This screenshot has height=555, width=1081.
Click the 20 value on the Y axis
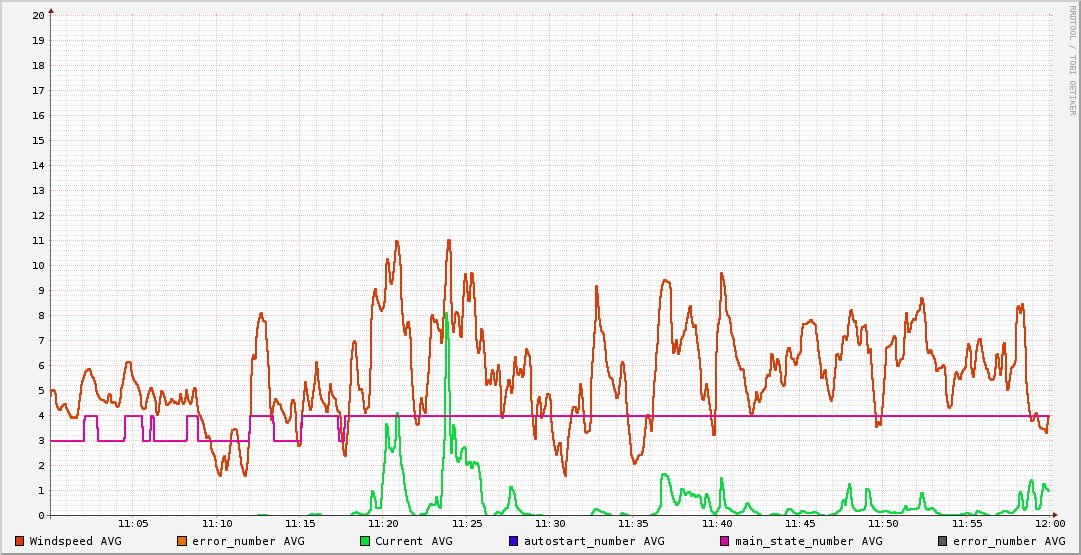38,15
